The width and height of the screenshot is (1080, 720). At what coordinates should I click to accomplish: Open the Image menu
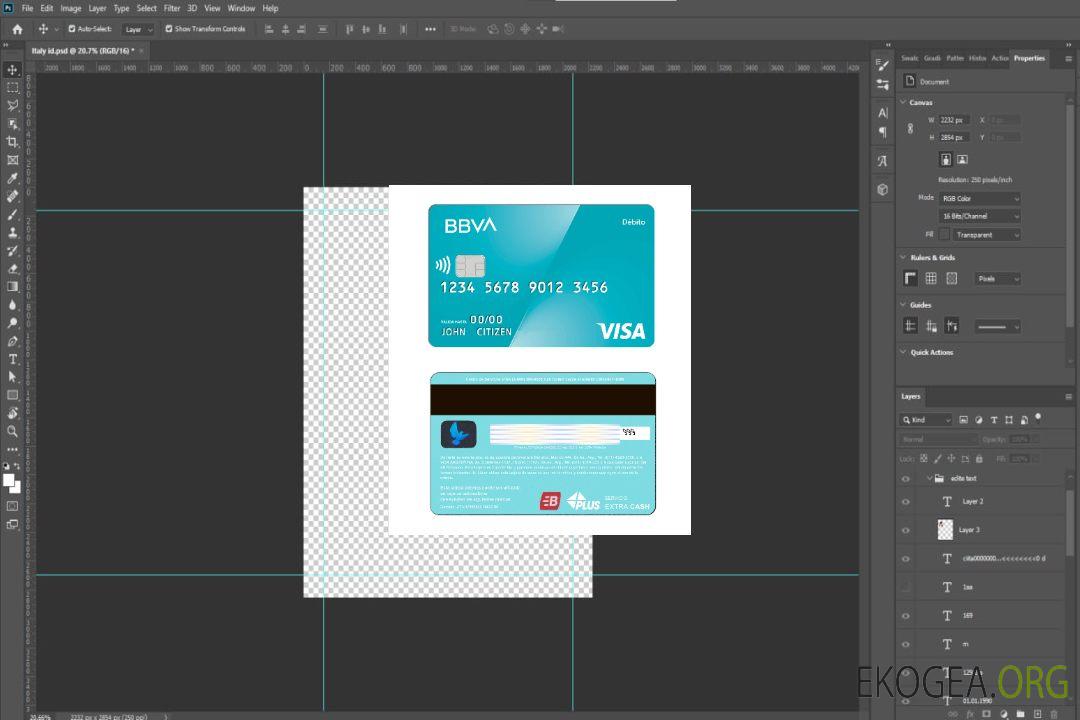click(70, 8)
